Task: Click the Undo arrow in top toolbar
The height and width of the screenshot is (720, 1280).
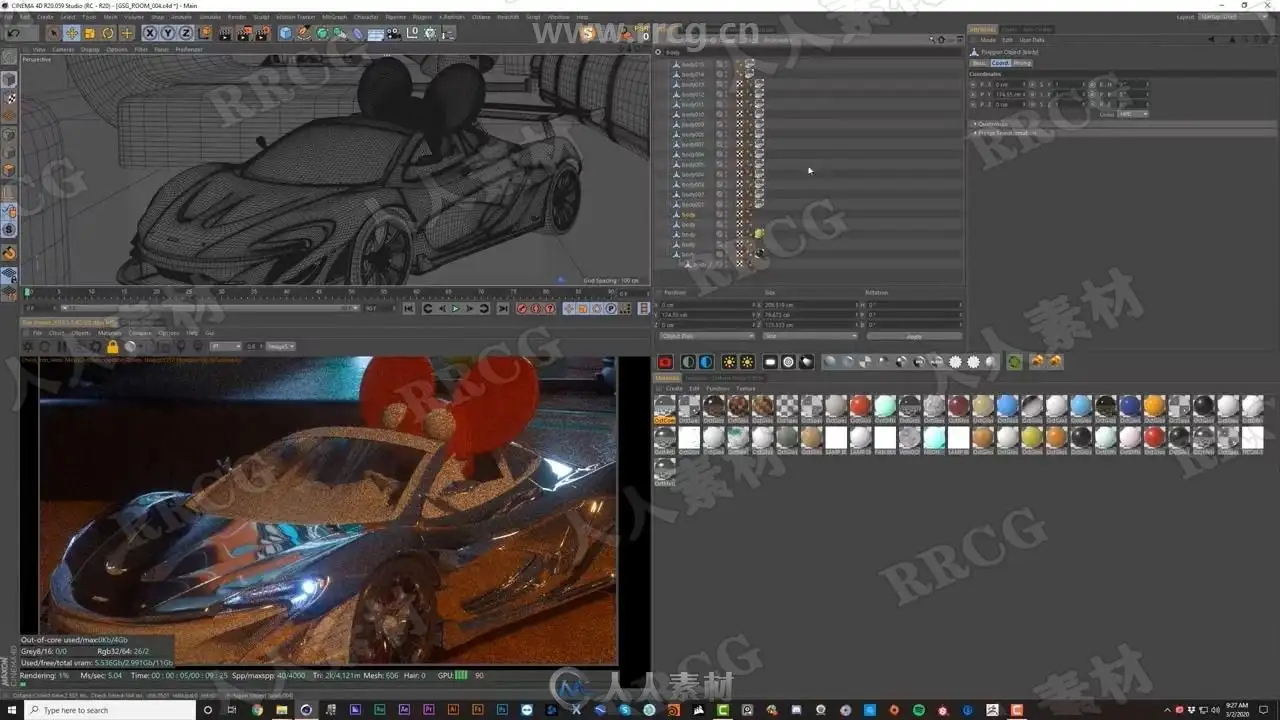Action: 14,33
